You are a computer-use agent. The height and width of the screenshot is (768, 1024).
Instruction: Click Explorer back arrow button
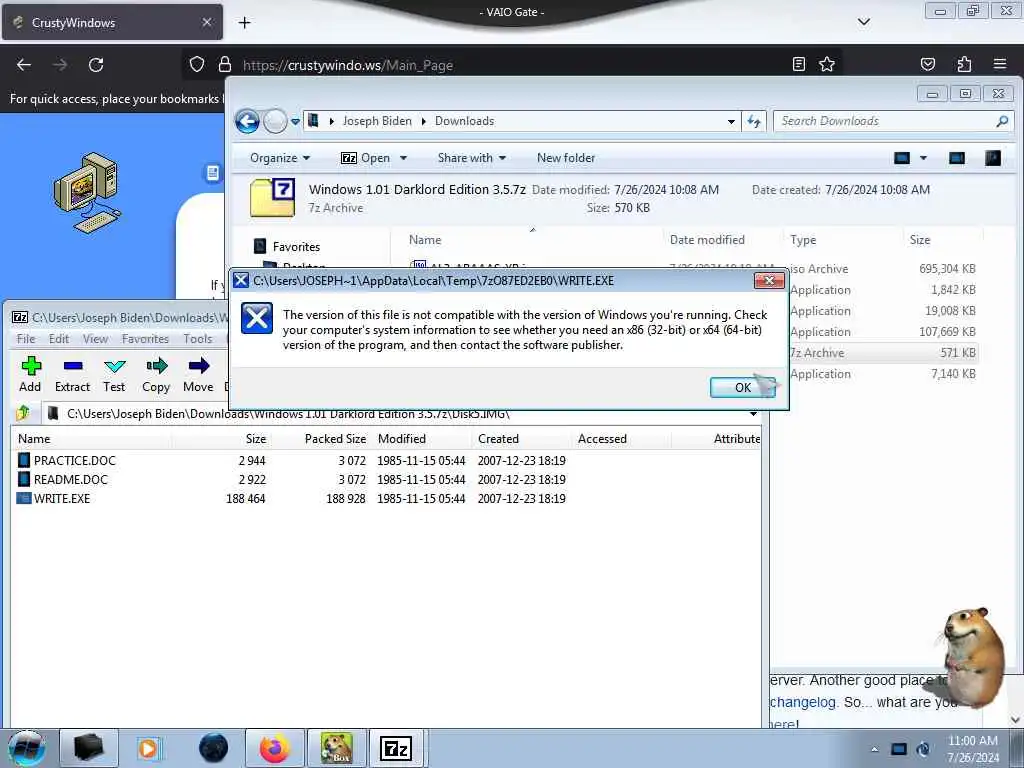248,121
